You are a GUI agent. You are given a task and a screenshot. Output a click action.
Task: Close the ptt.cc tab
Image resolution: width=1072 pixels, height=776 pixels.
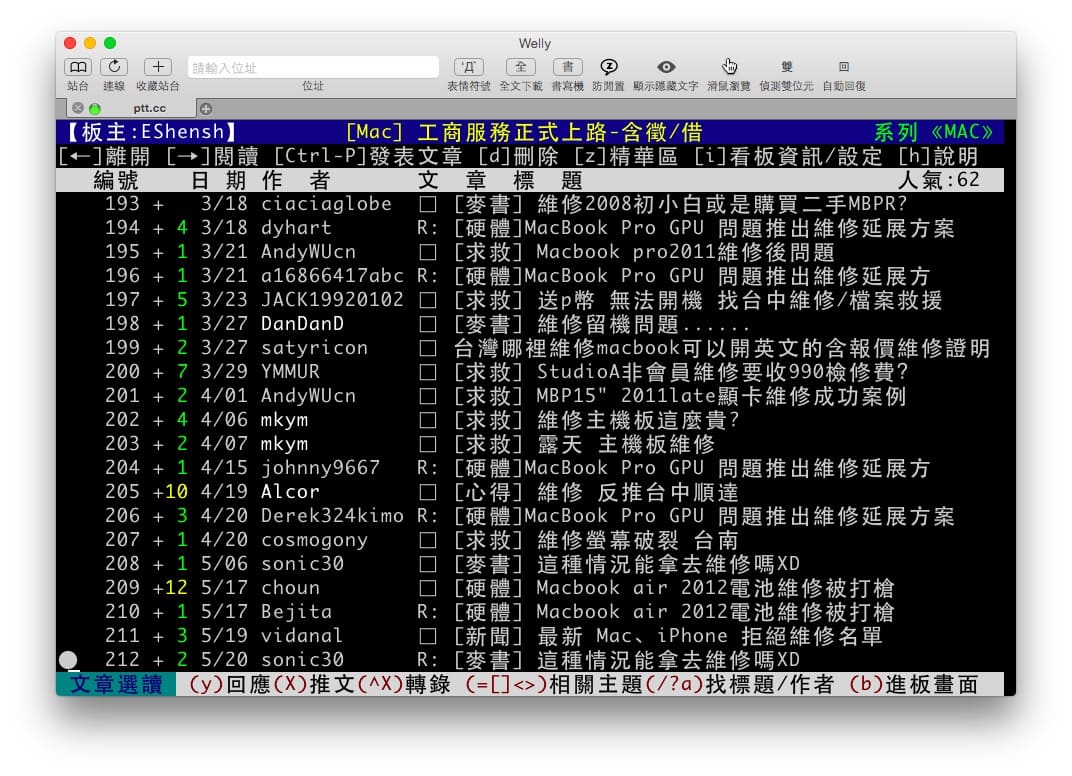coord(78,108)
